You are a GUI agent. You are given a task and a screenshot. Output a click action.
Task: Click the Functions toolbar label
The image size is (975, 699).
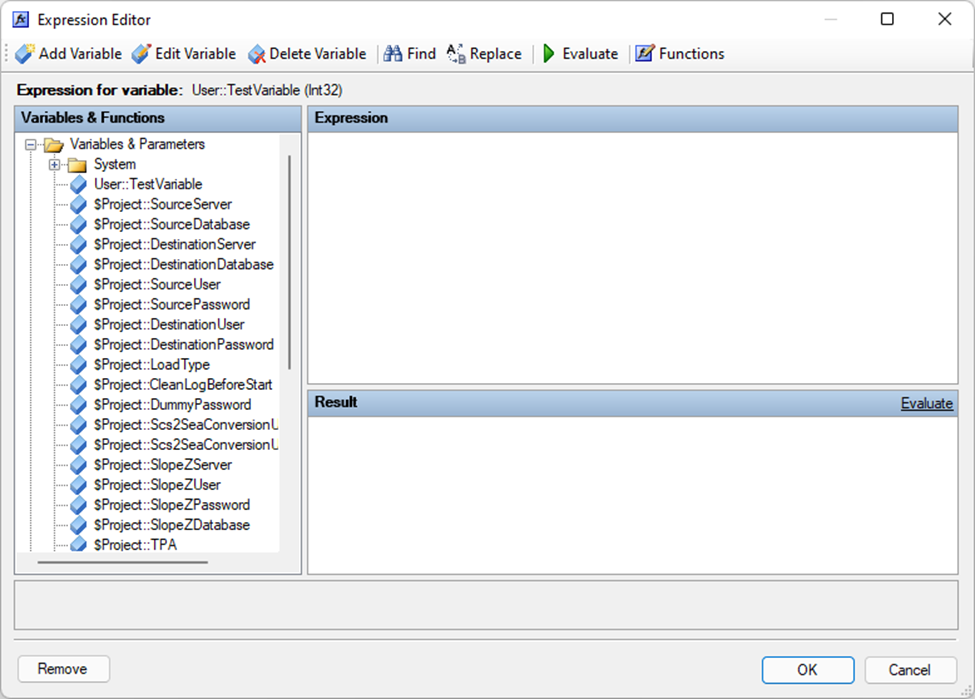pos(691,53)
